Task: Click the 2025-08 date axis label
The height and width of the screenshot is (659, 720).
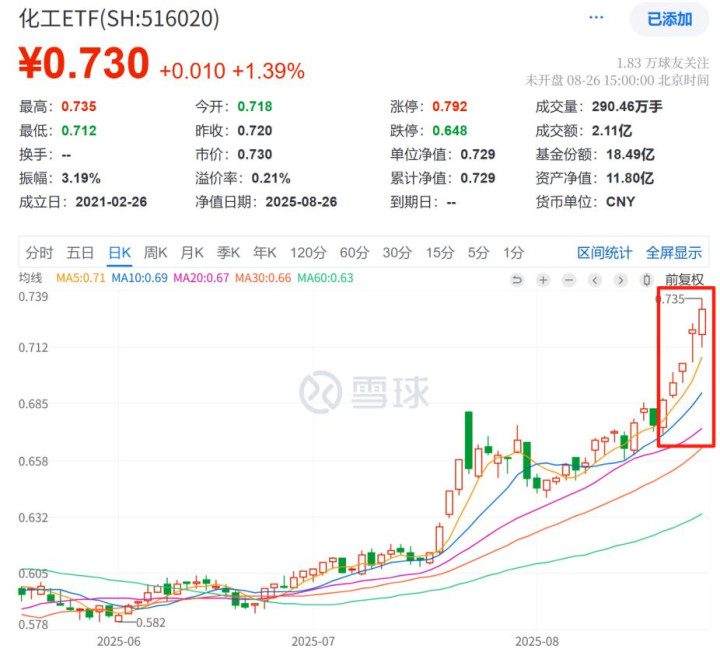Action: (x=537, y=641)
